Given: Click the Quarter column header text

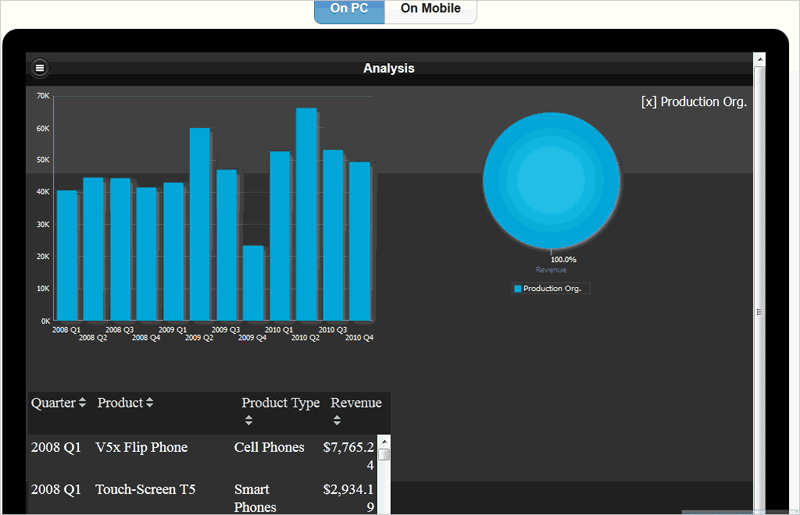Looking at the screenshot, I should tap(53, 403).
